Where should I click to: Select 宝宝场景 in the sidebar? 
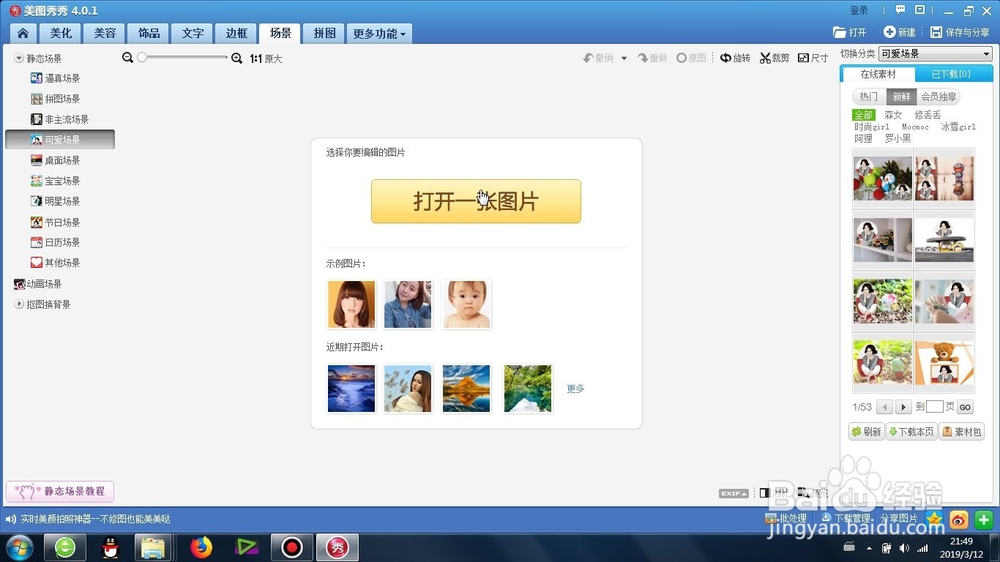[55, 181]
